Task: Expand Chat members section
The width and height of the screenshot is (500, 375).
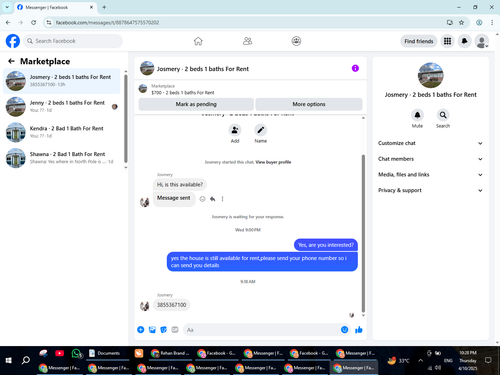Action: [x=430, y=159]
